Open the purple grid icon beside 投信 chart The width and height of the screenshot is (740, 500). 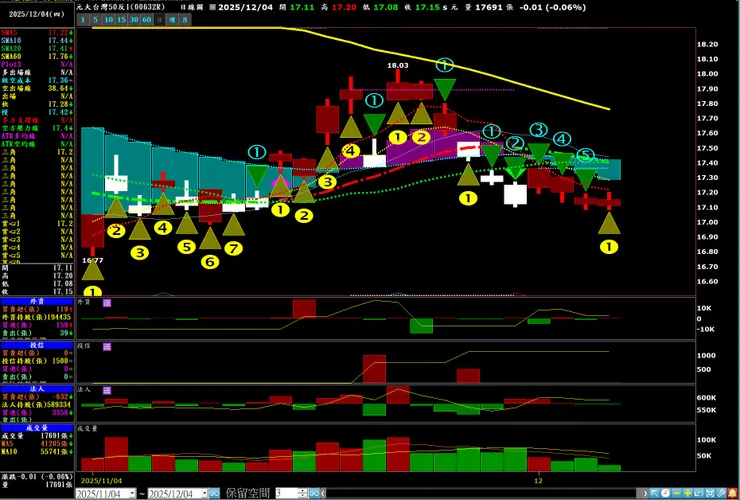(x=107, y=347)
